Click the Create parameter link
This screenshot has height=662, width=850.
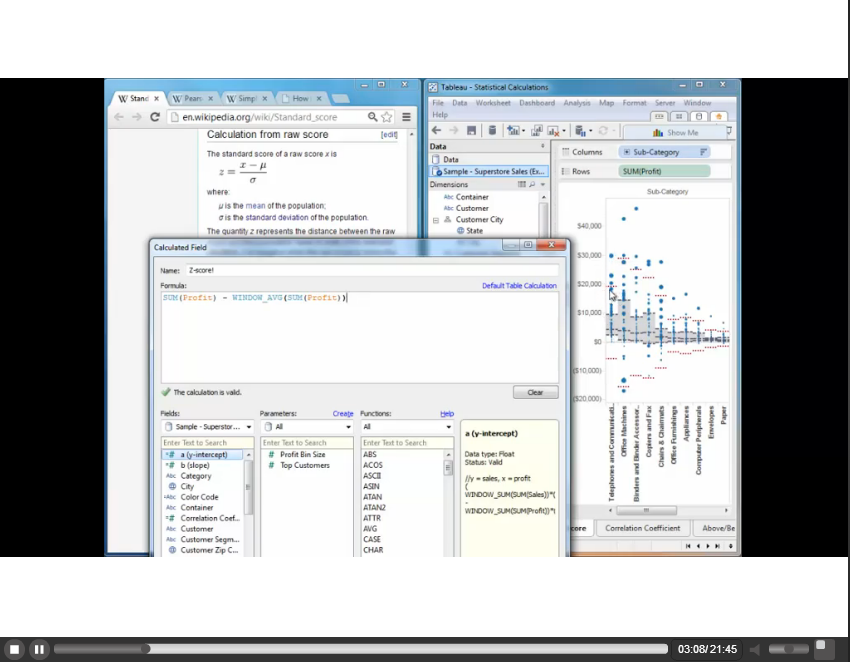pos(343,414)
